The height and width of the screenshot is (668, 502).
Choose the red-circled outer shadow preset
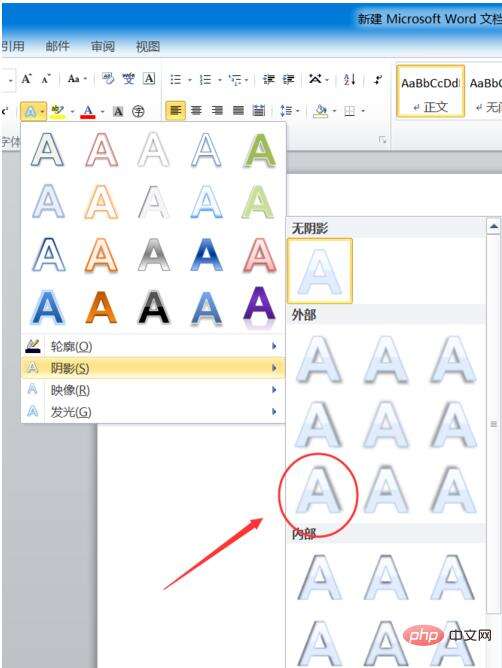[320, 489]
